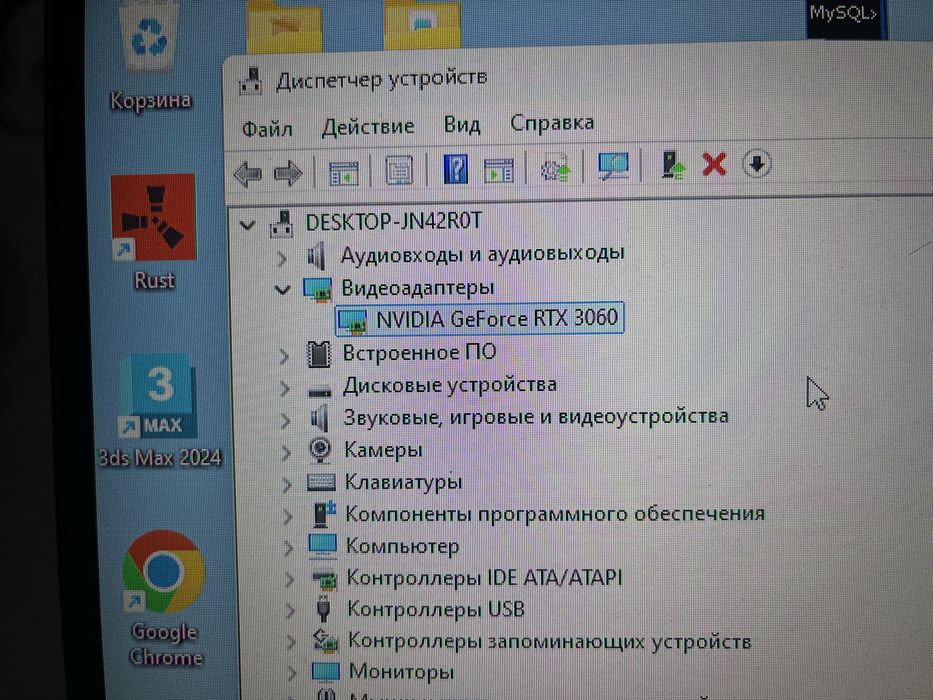Open the Справка menu

point(552,123)
